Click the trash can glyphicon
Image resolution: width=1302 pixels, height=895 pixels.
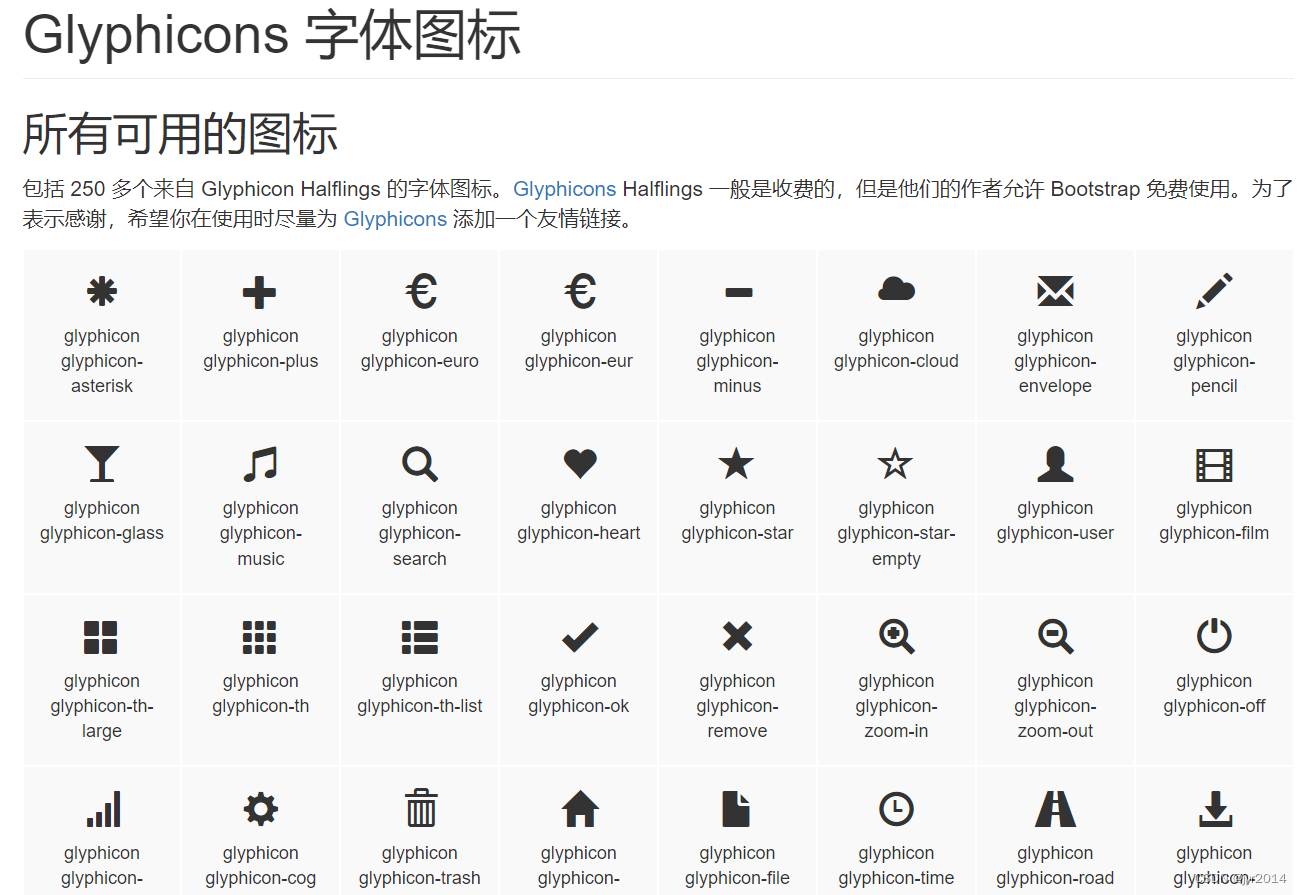420,808
